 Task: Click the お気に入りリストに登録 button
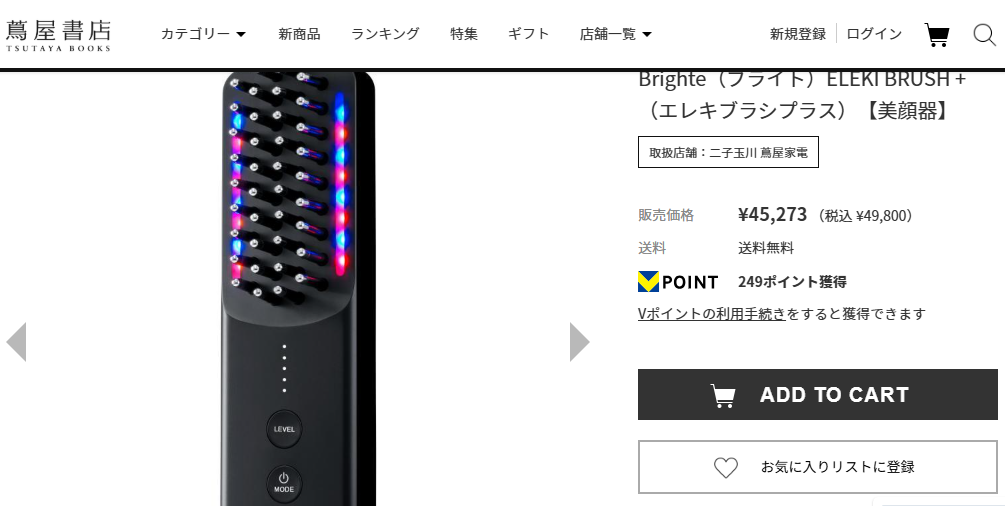point(818,466)
